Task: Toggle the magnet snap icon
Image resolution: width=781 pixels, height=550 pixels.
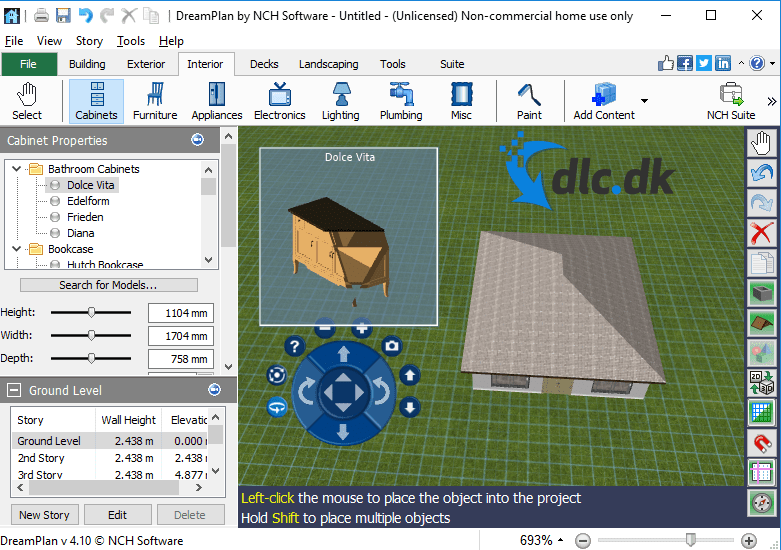Action: pyautogui.click(x=762, y=443)
